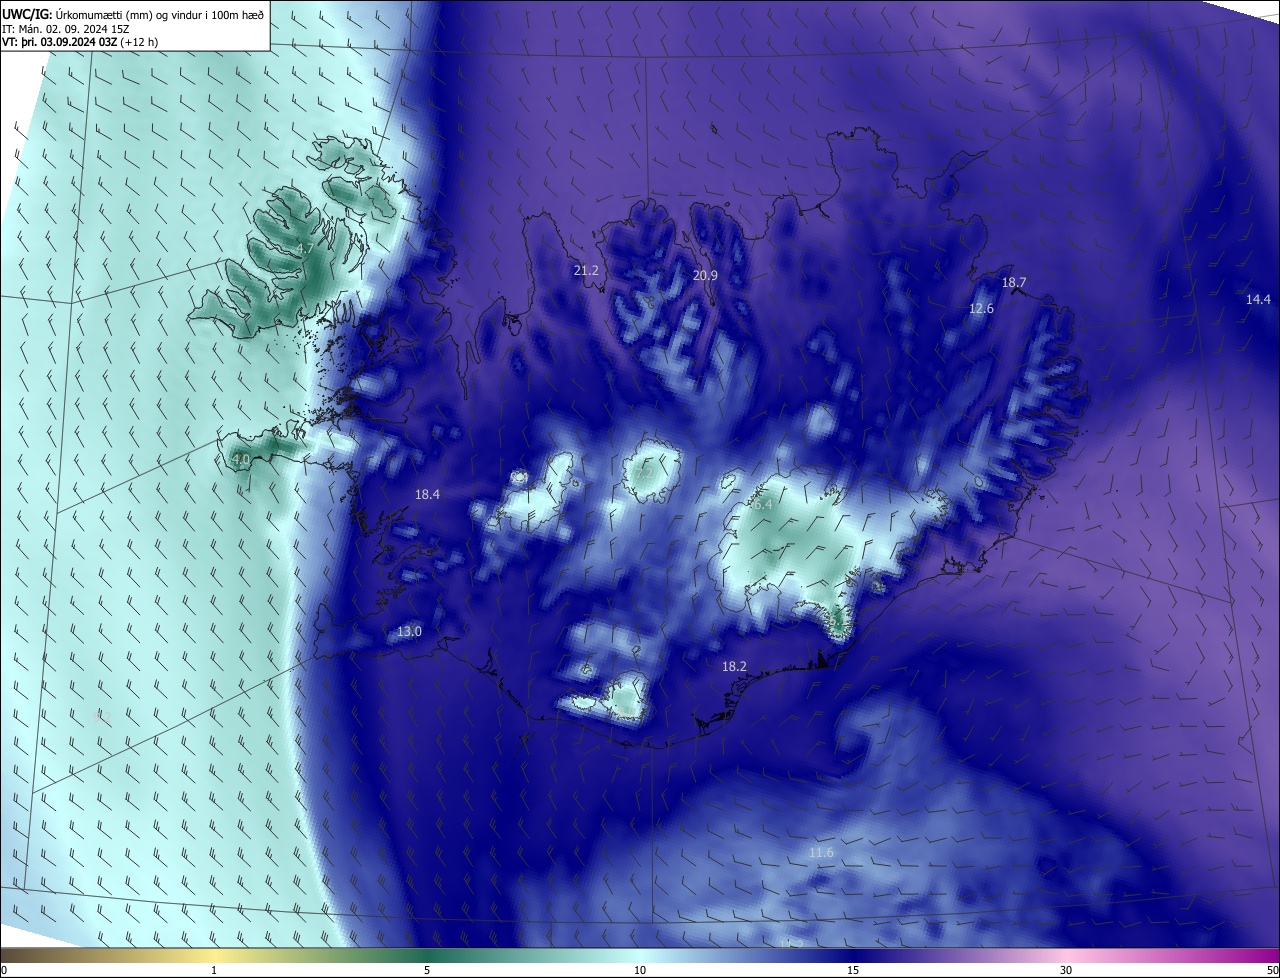Screen dimensions: 1280x978
Task: Click the 4.7 value in the Westfjords
Action: [x=306, y=249]
